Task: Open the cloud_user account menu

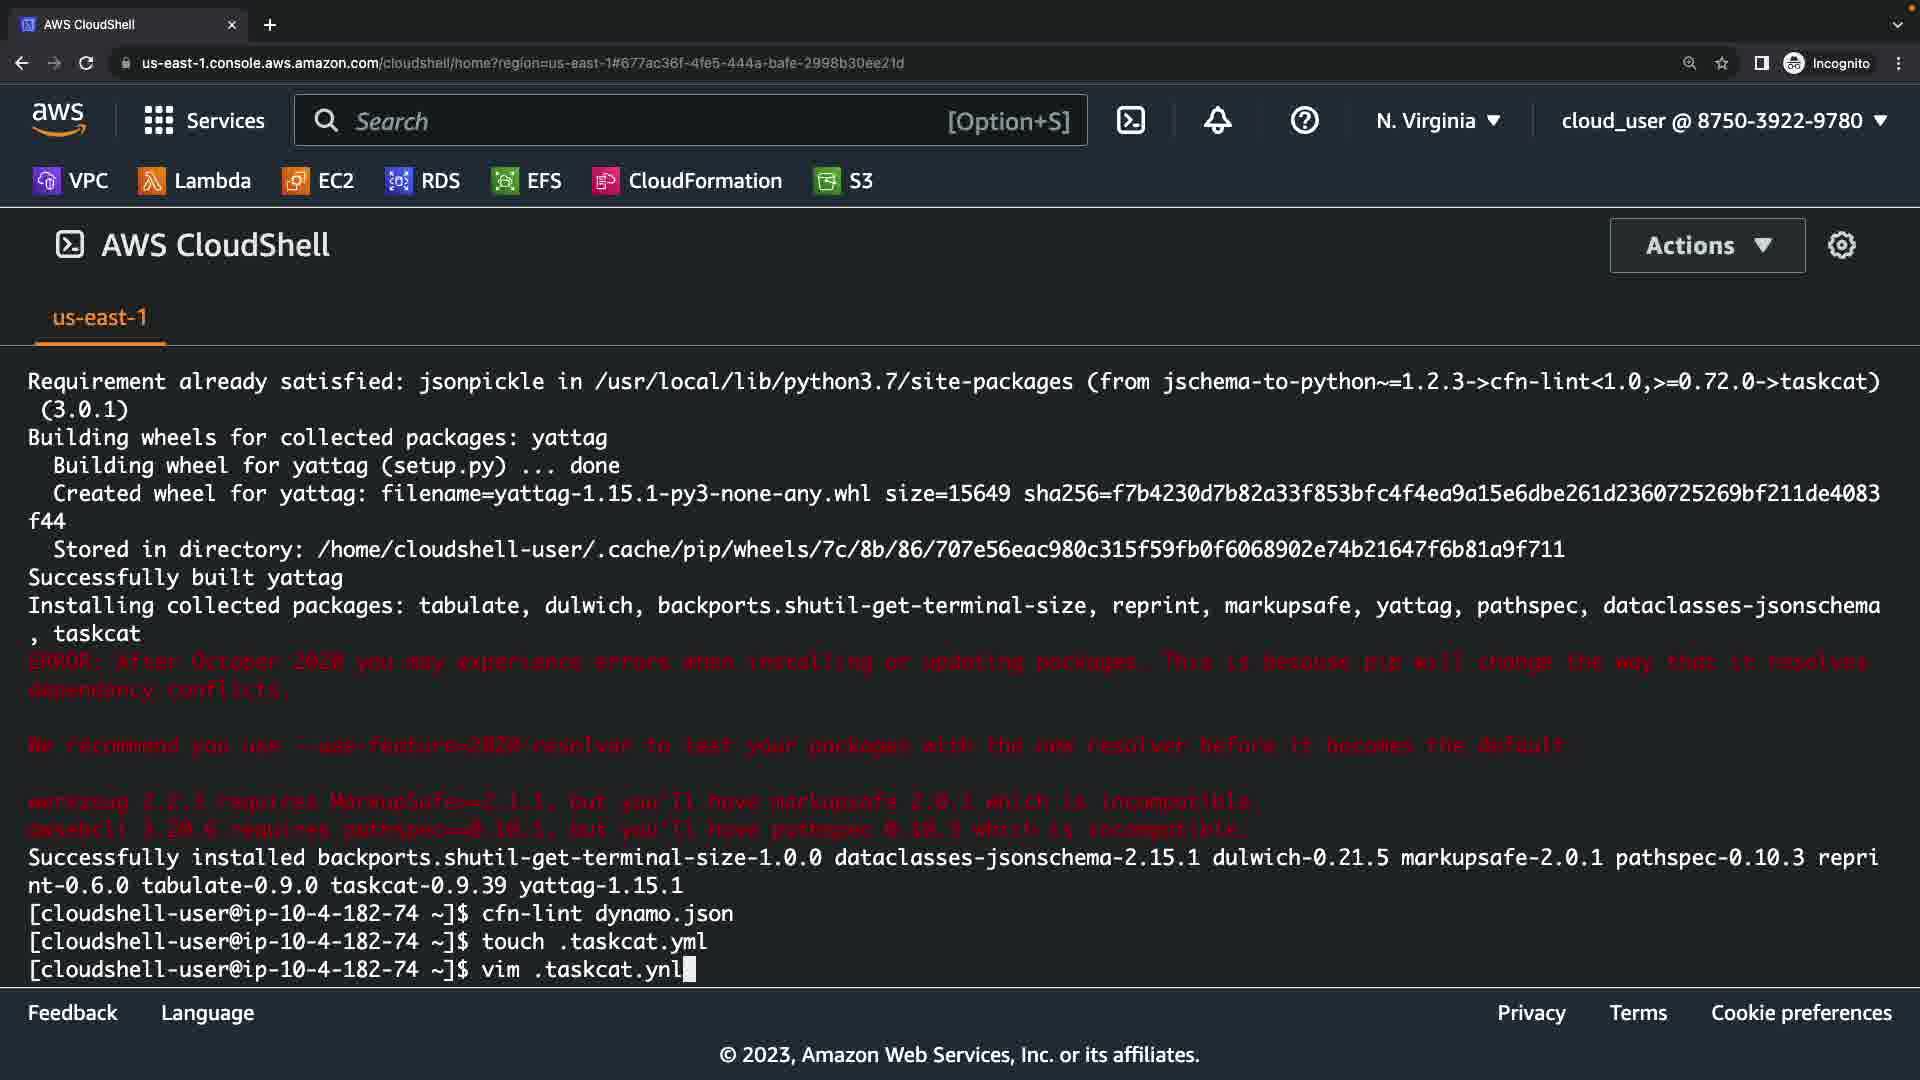Action: pyautogui.click(x=1723, y=121)
